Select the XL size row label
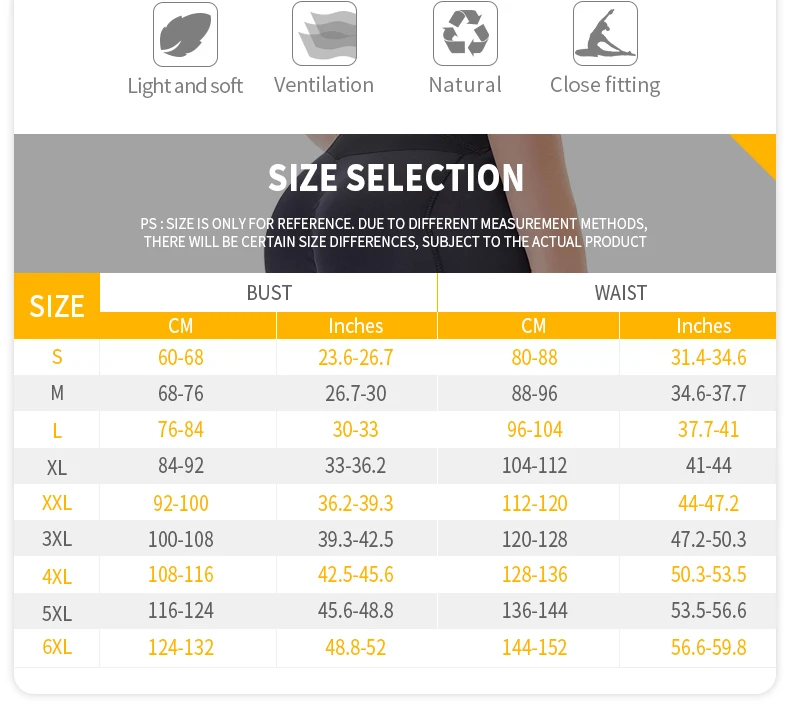 point(57,468)
